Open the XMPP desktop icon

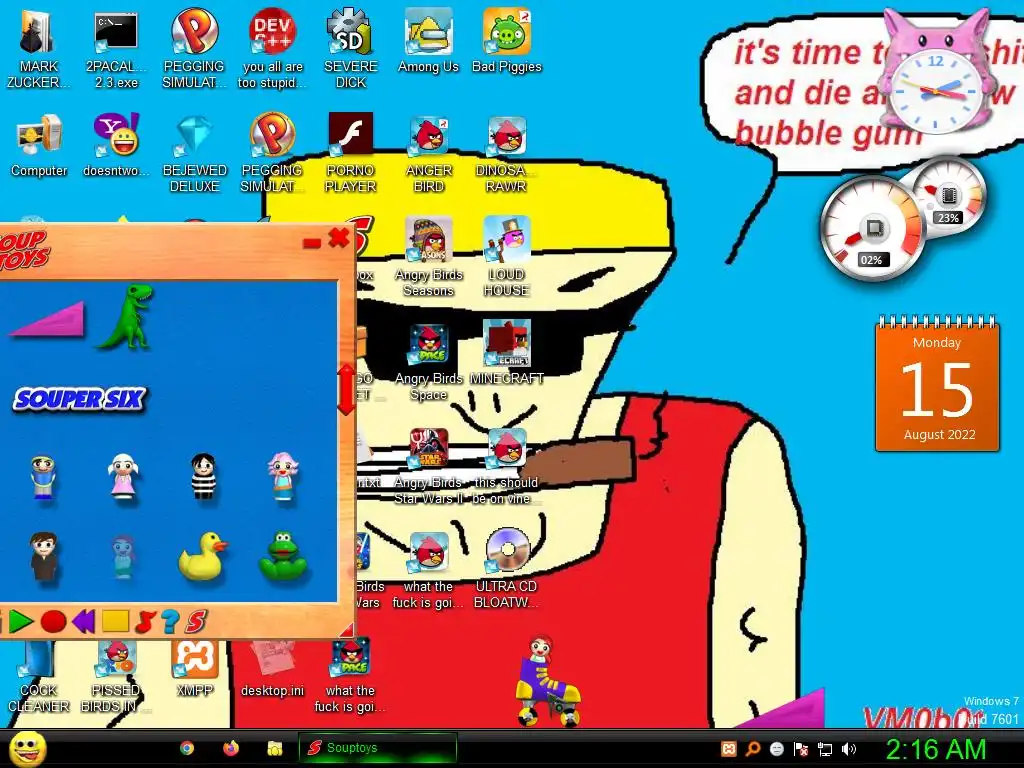tap(194, 666)
